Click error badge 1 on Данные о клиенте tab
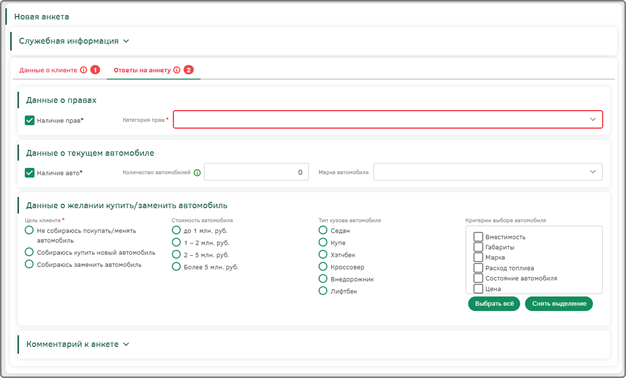This screenshot has width=626, height=378. (95, 70)
